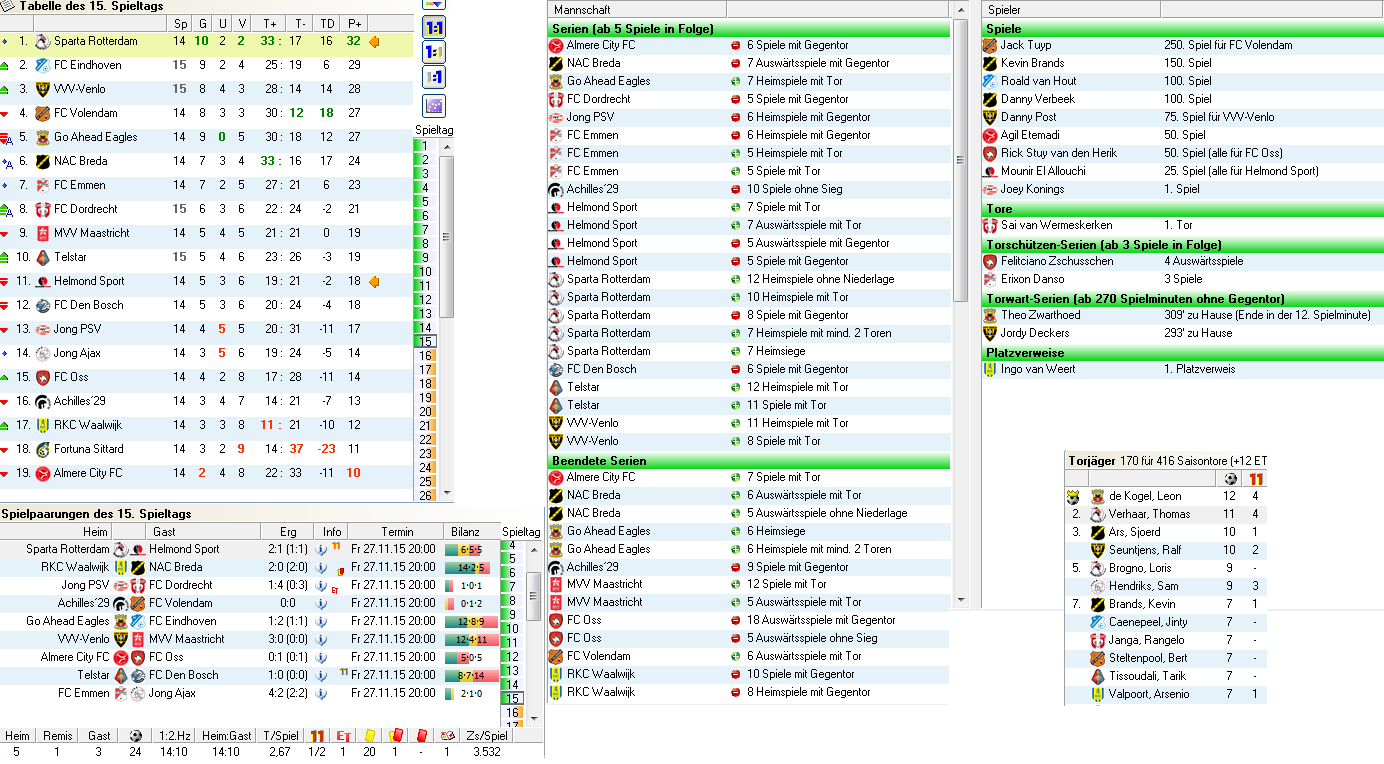Screen dimensions: 1384x764
Task: Click the 'Beendete Serien' group header
Action: click(748, 461)
